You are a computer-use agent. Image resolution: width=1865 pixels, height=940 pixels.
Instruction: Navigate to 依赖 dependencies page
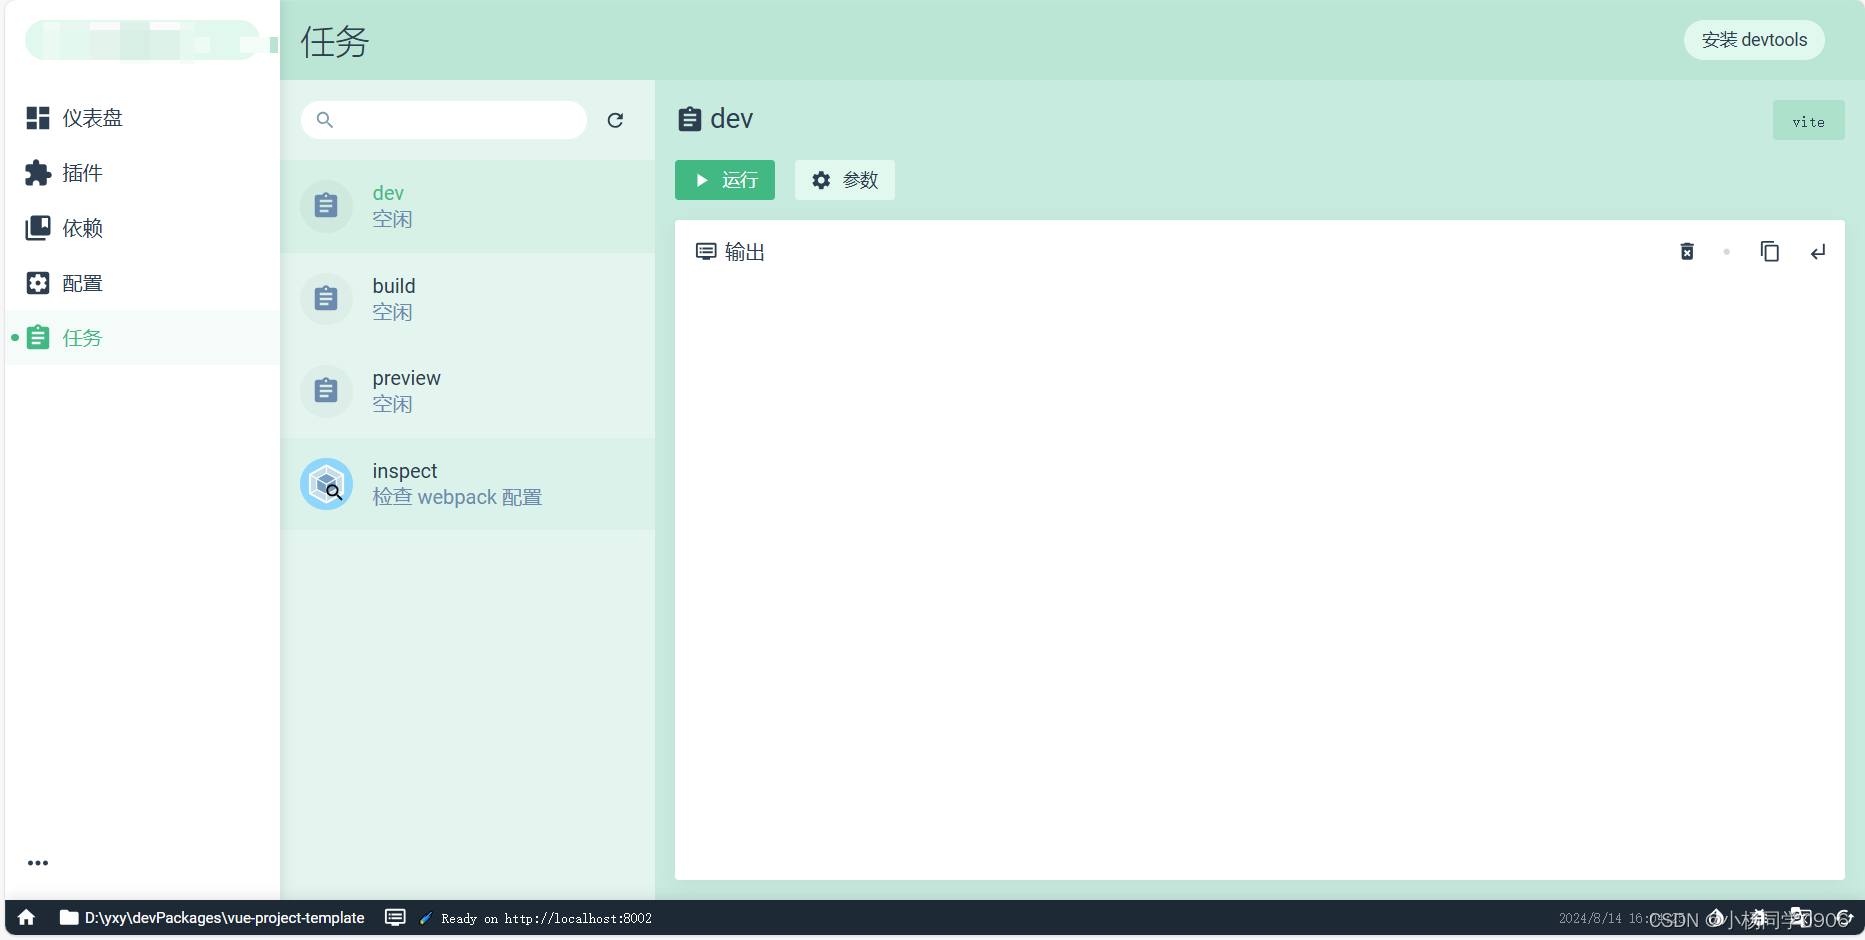pyautogui.click(x=82, y=228)
